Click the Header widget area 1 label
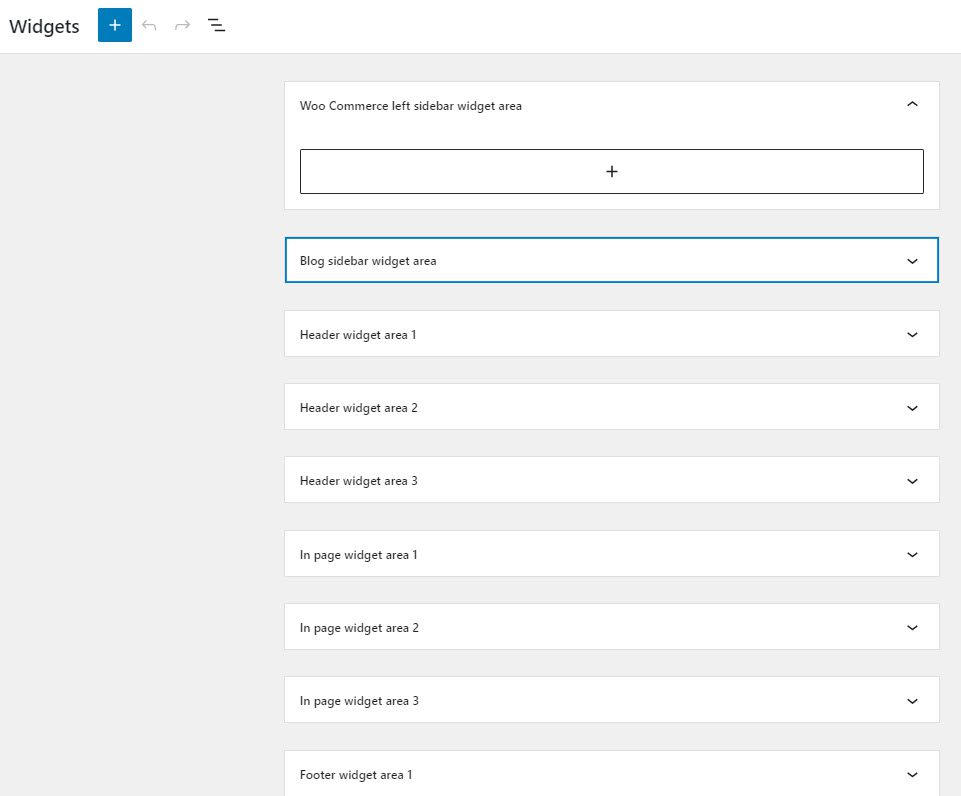The height and width of the screenshot is (796, 961). coord(358,335)
